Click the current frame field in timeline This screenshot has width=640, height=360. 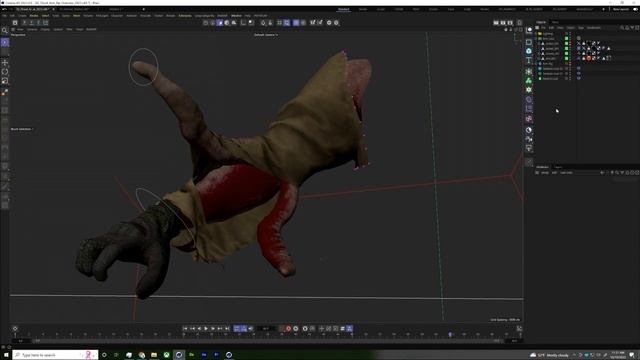[x=266, y=329]
